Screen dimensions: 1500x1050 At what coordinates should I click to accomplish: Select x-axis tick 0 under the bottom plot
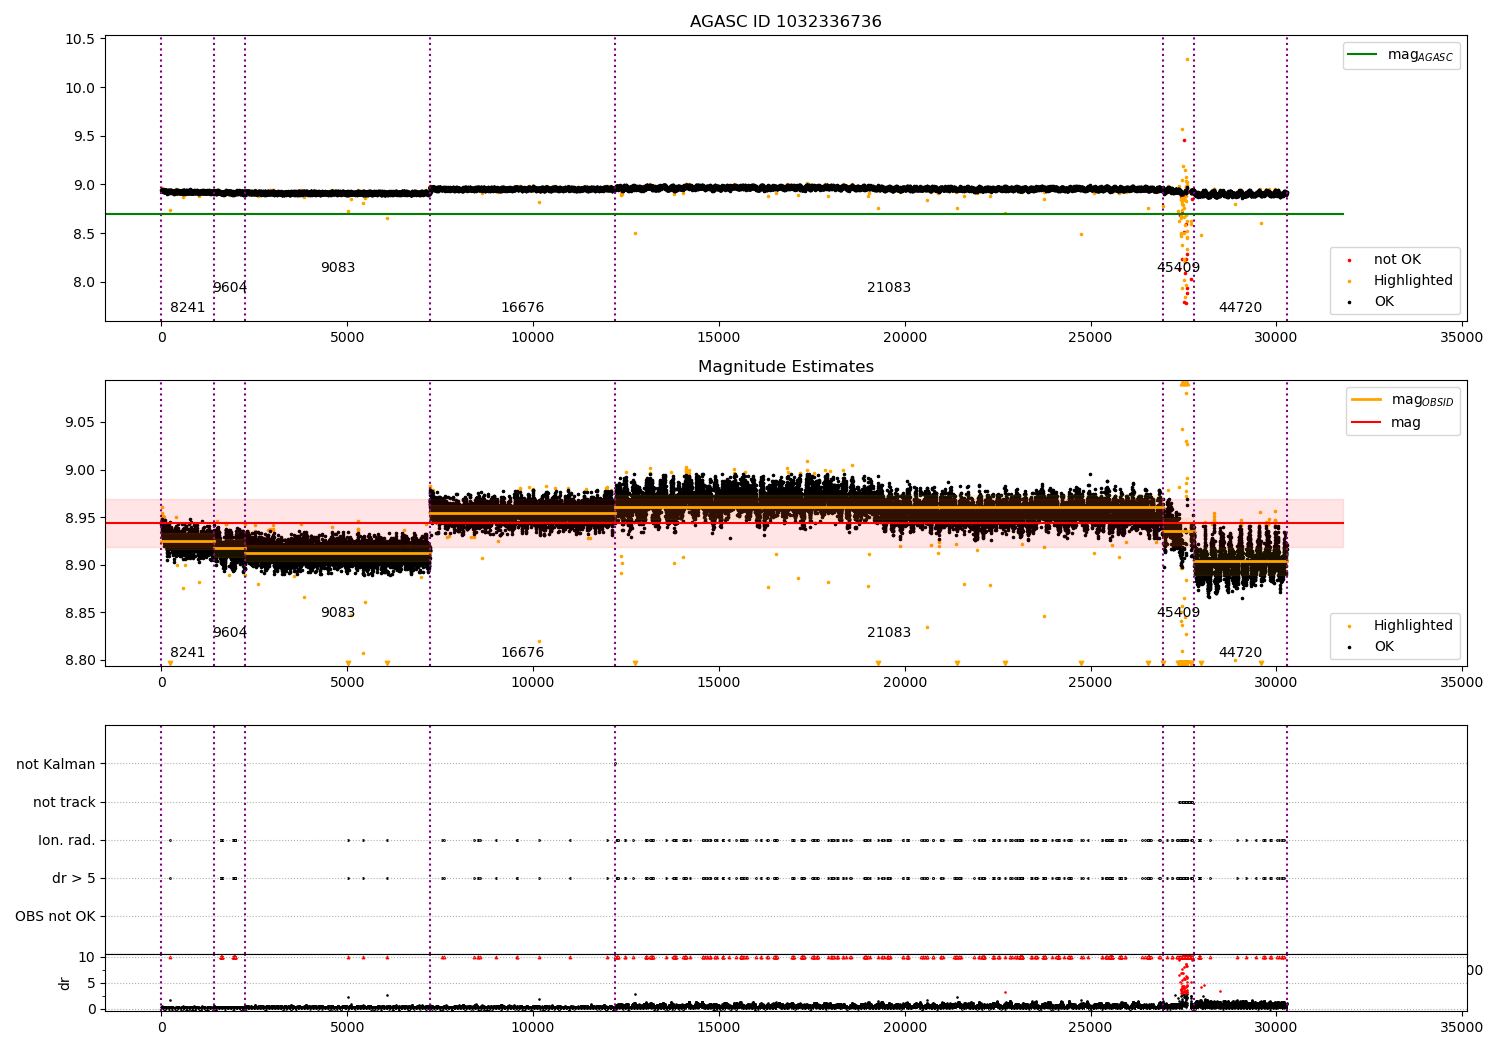click(x=161, y=1027)
